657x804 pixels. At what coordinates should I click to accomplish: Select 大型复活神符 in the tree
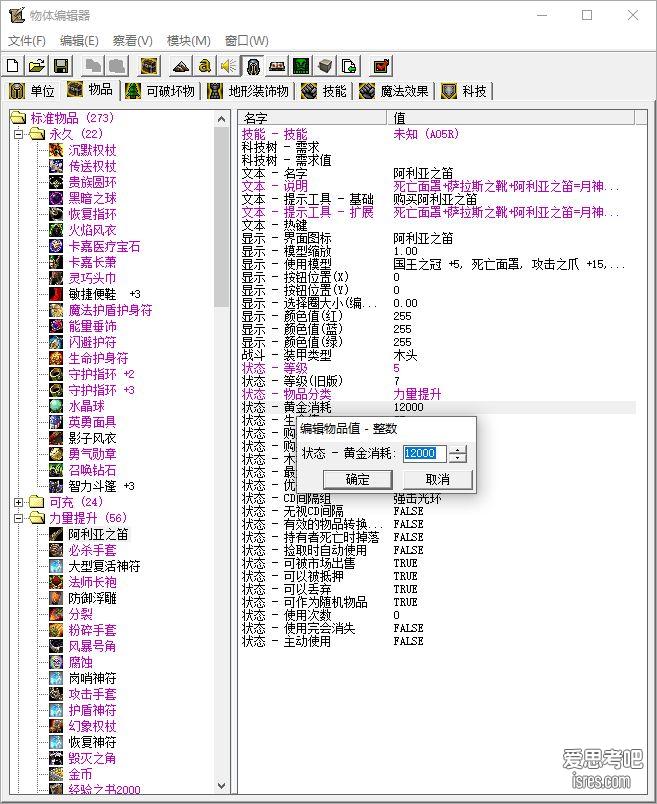104,566
